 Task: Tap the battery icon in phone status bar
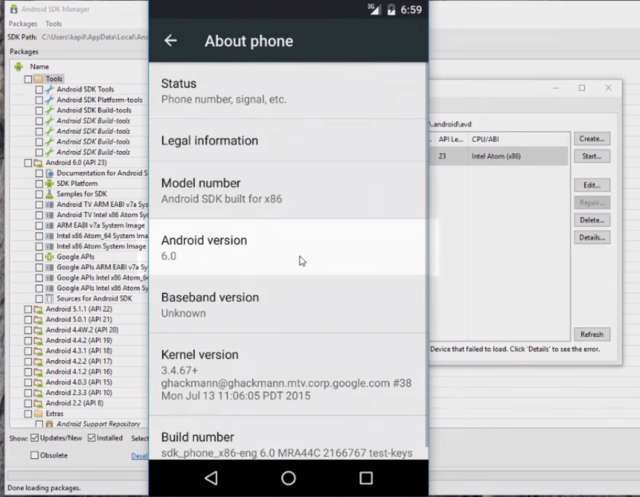[391, 9]
